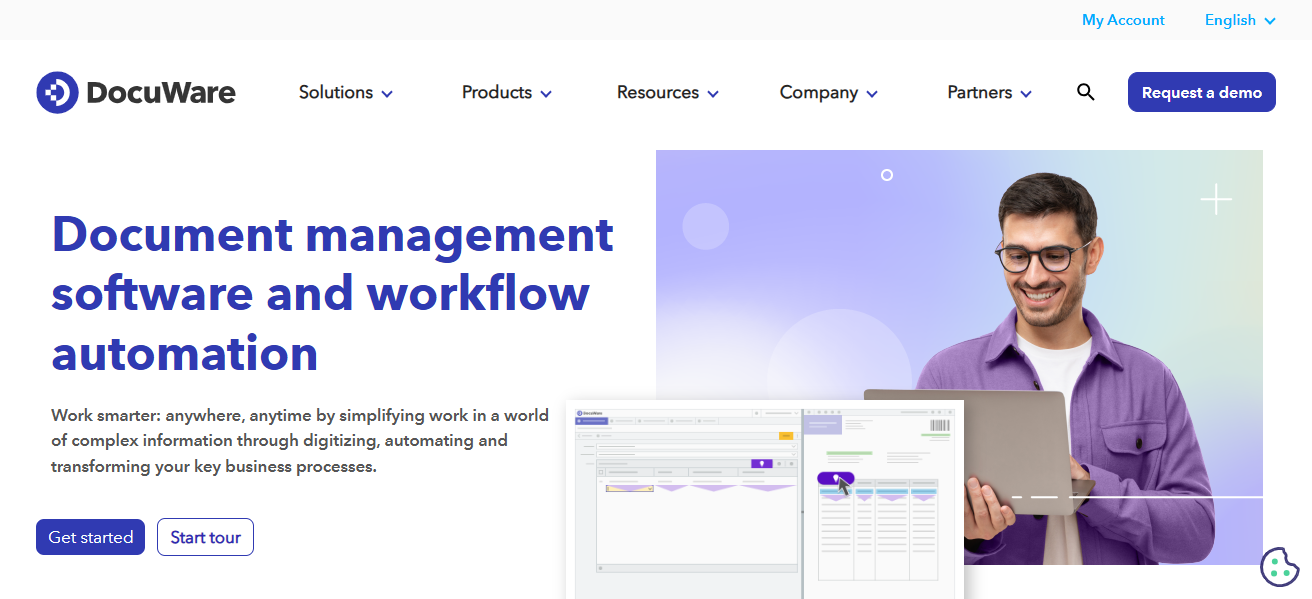Image resolution: width=1312 pixels, height=599 pixels.
Task: Click the headline Document management software
Action: pyautogui.click(x=333, y=293)
